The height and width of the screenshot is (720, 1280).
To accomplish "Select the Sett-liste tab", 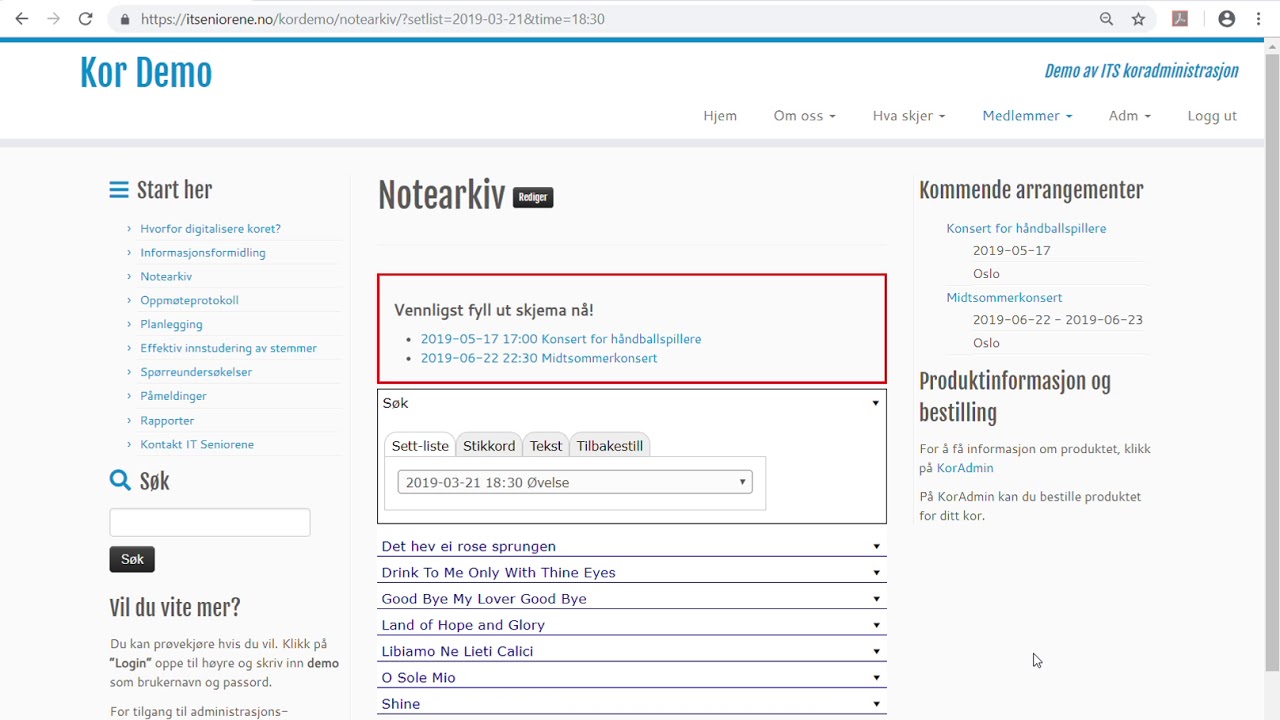I will tap(420, 446).
